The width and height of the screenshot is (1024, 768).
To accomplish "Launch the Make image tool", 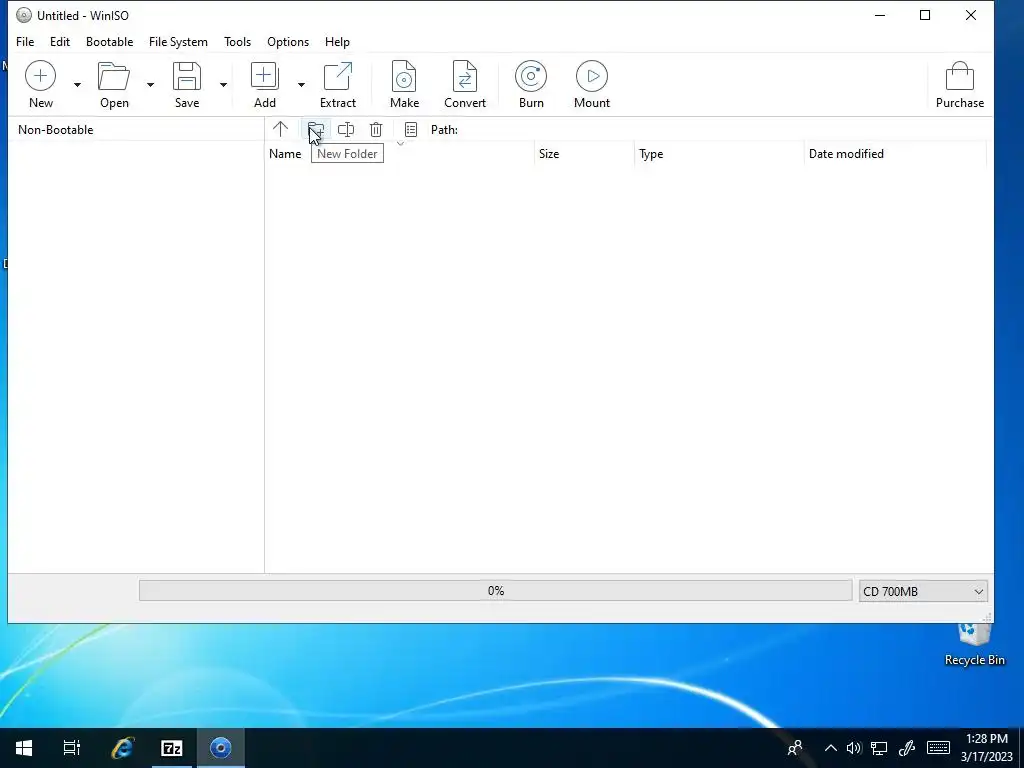I will [404, 76].
